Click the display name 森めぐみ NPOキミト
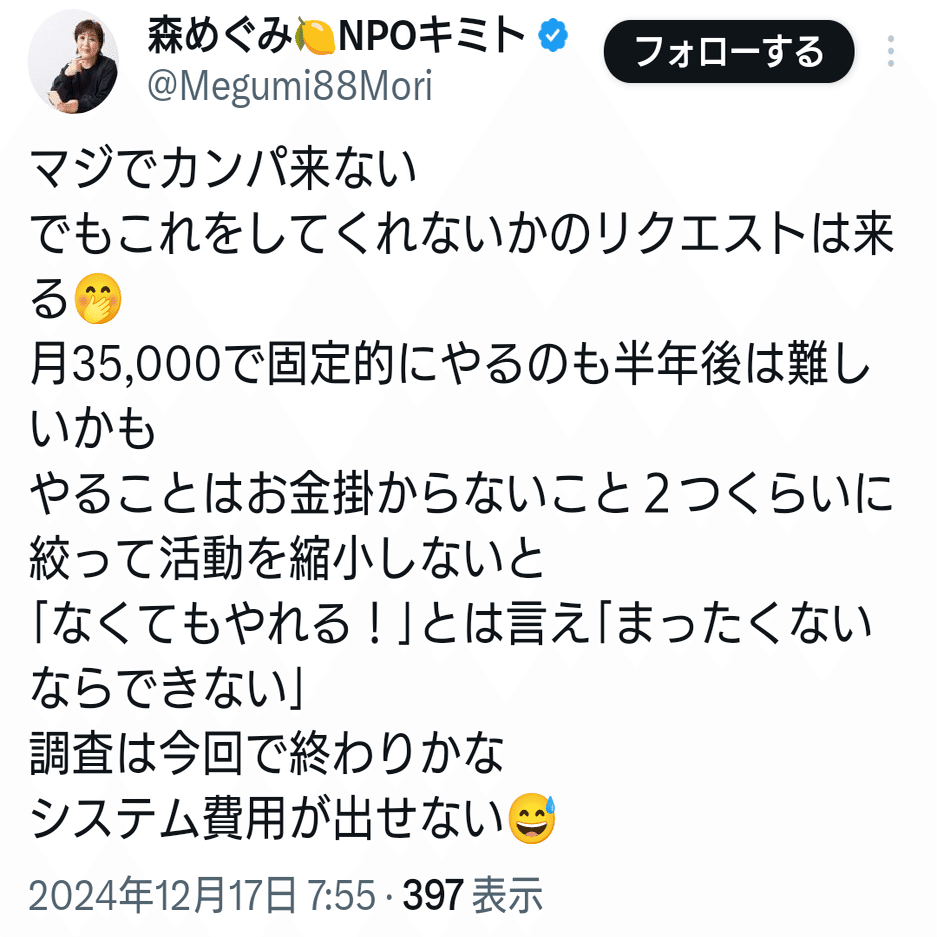This screenshot has height=937, width=937. pos(337,35)
